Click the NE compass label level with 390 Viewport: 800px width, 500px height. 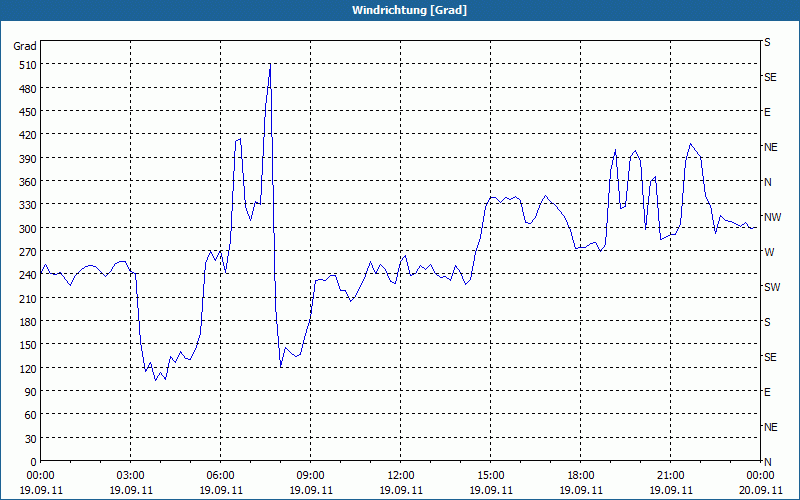(x=770, y=147)
